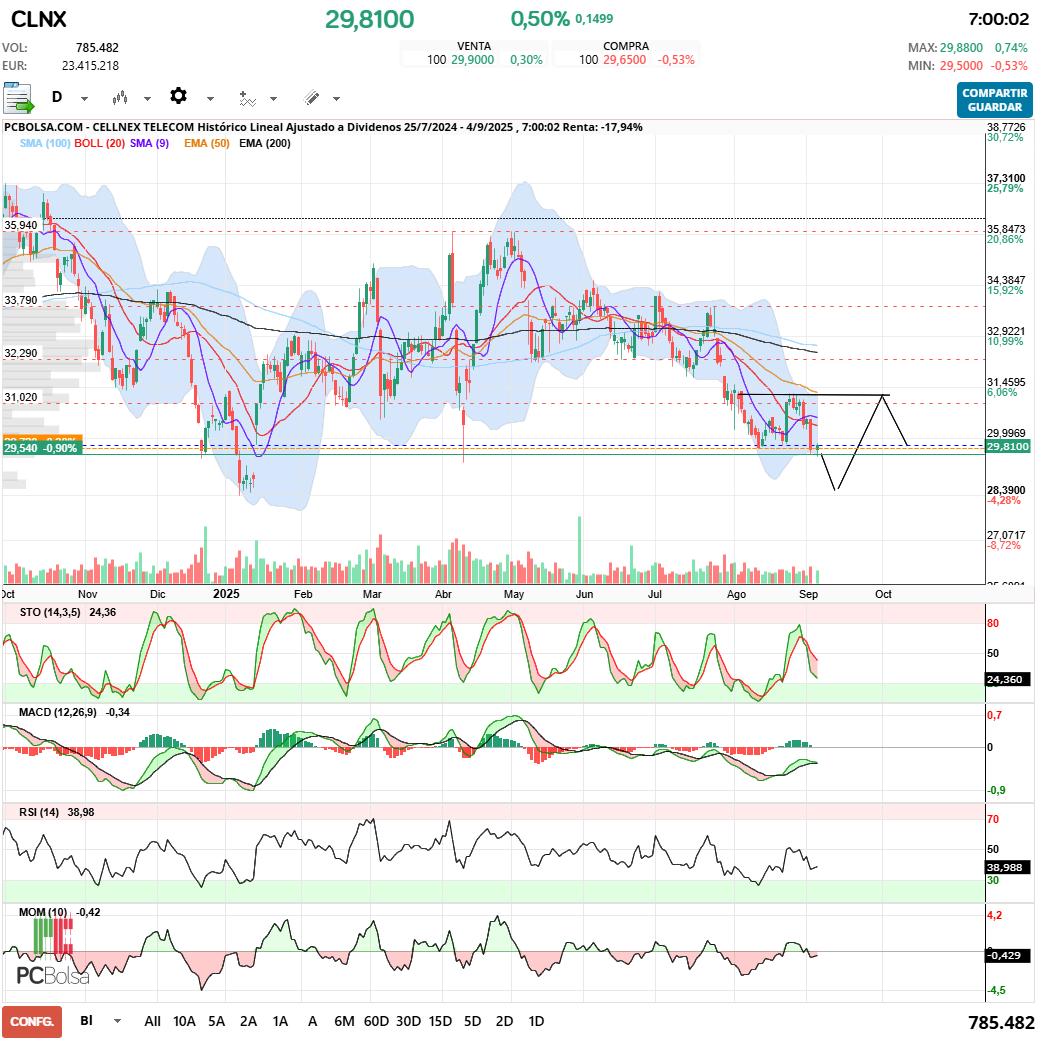
Task: Open the settings gear icon
Action: coord(178,96)
